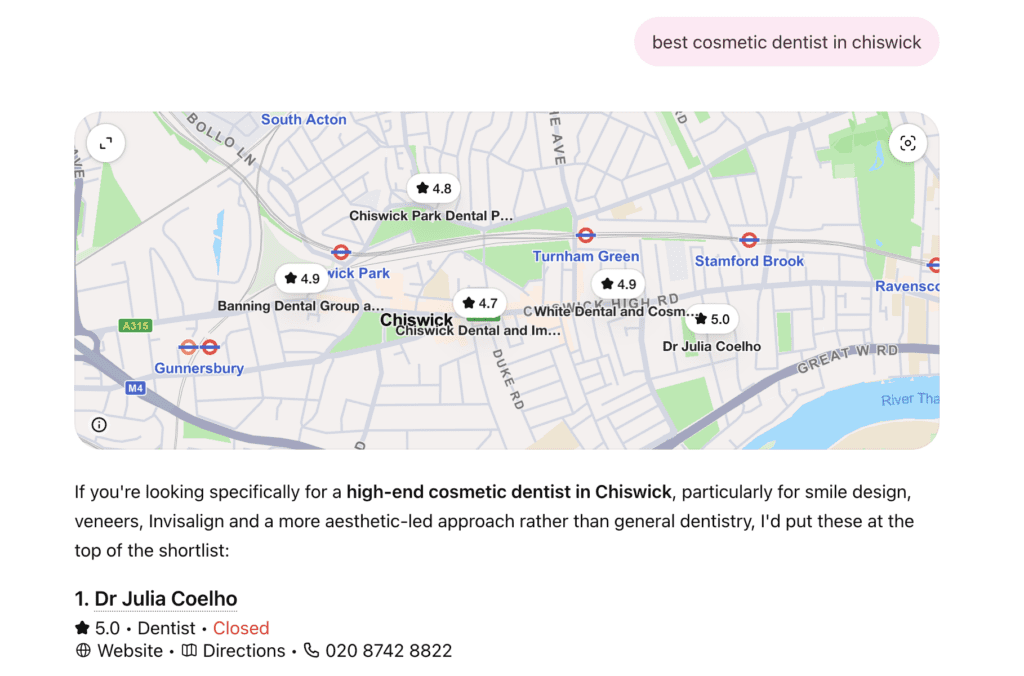Click the Banning Dental Group map label

tap(300, 306)
